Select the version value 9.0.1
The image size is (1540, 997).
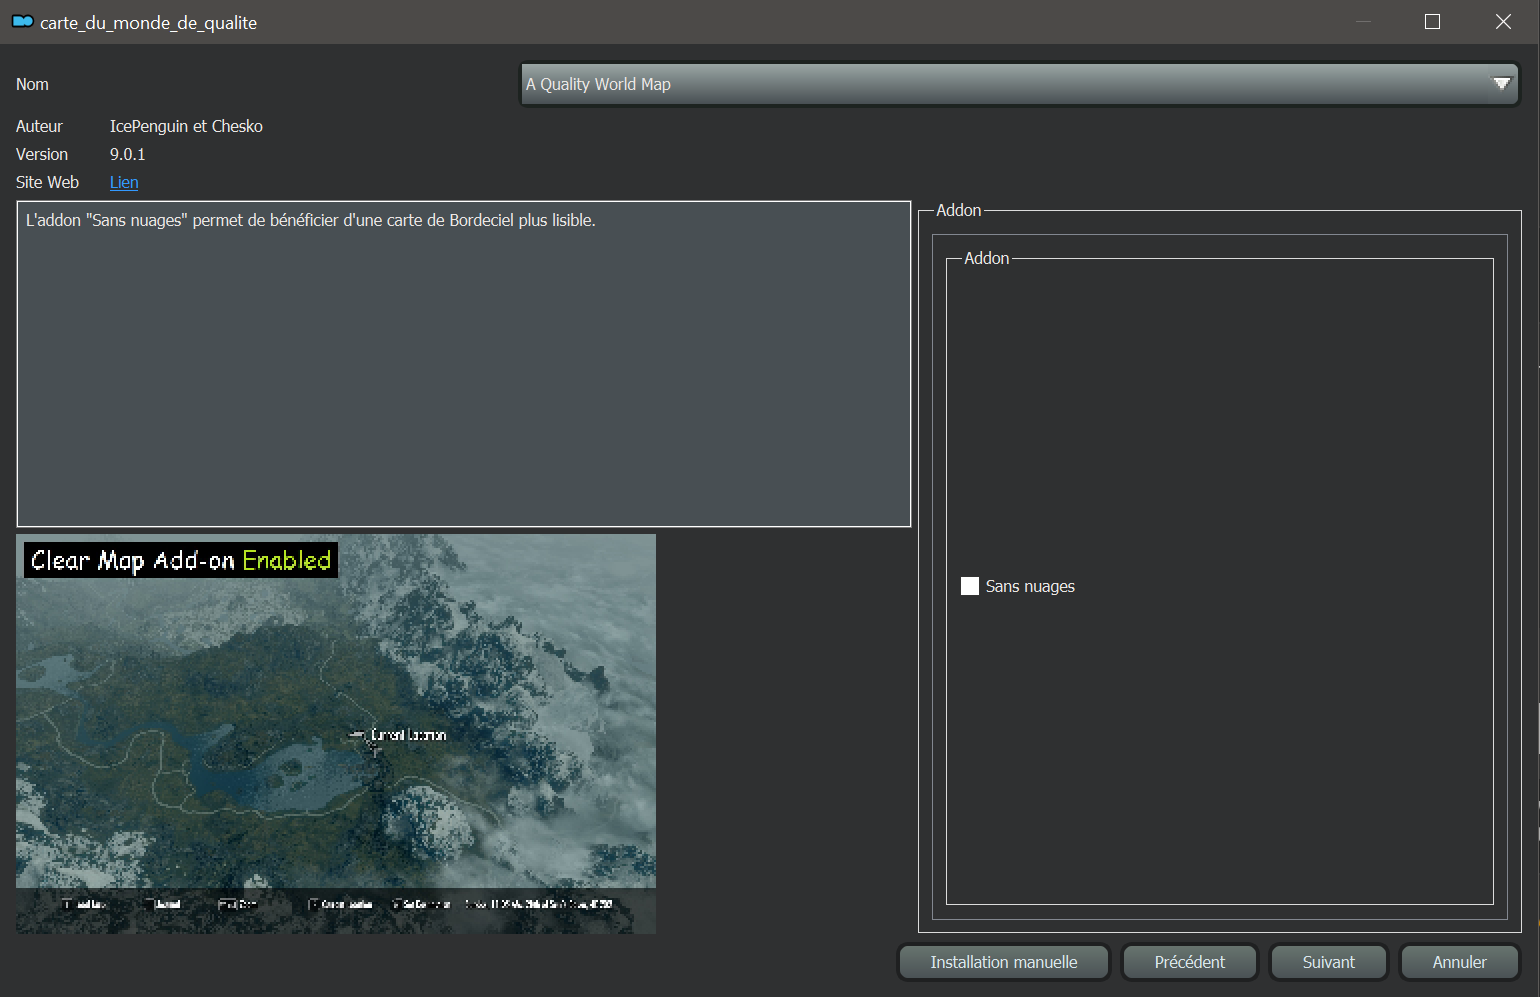[x=128, y=154]
